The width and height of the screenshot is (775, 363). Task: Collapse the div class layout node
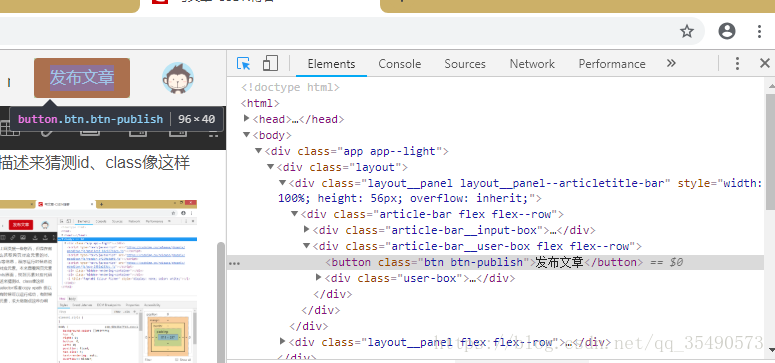(270, 166)
